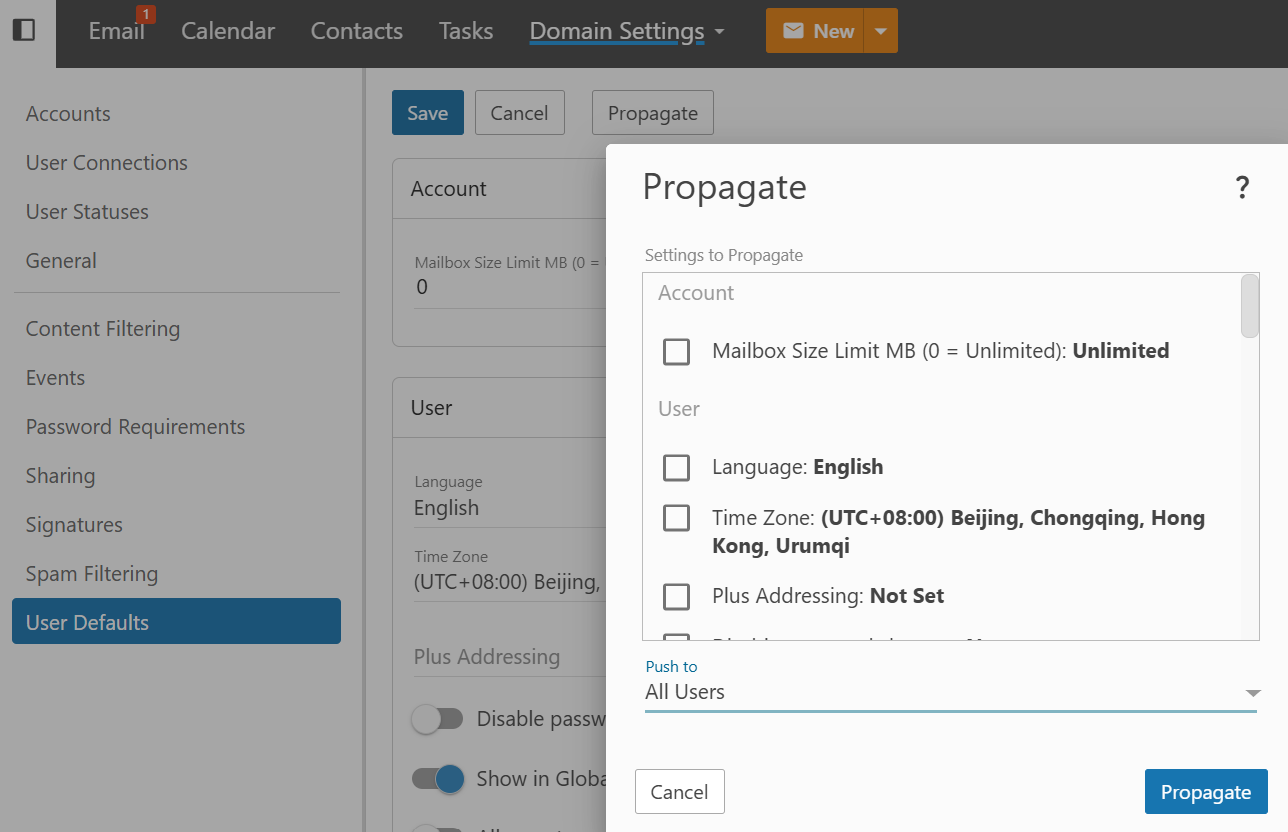Open the help question mark icon

[x=1242, y=187]
